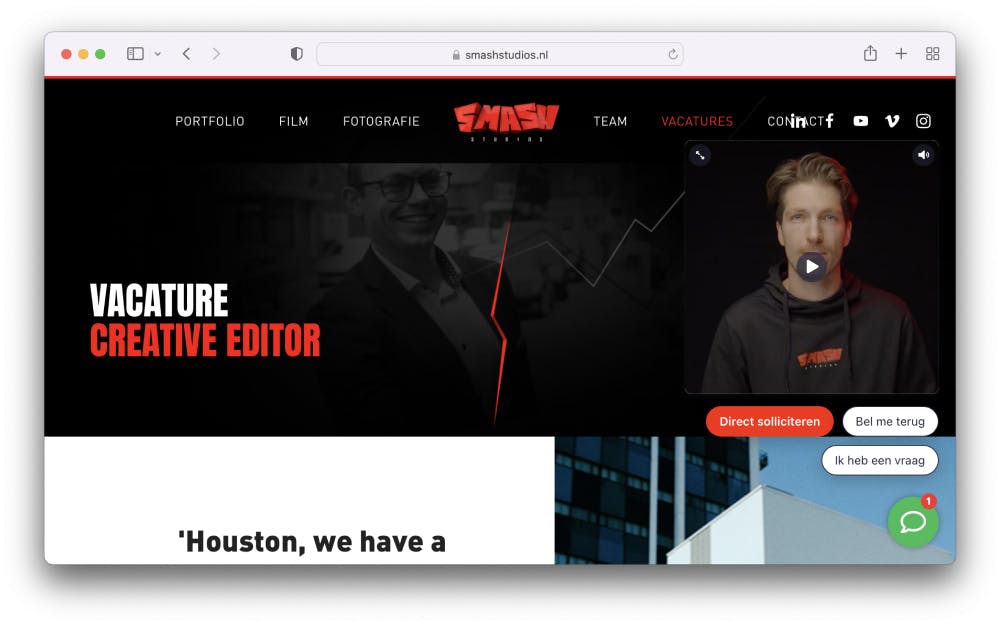Open the green chat bubble
The height and width of the screenshot is (627, 1000).
pos(913,521)
